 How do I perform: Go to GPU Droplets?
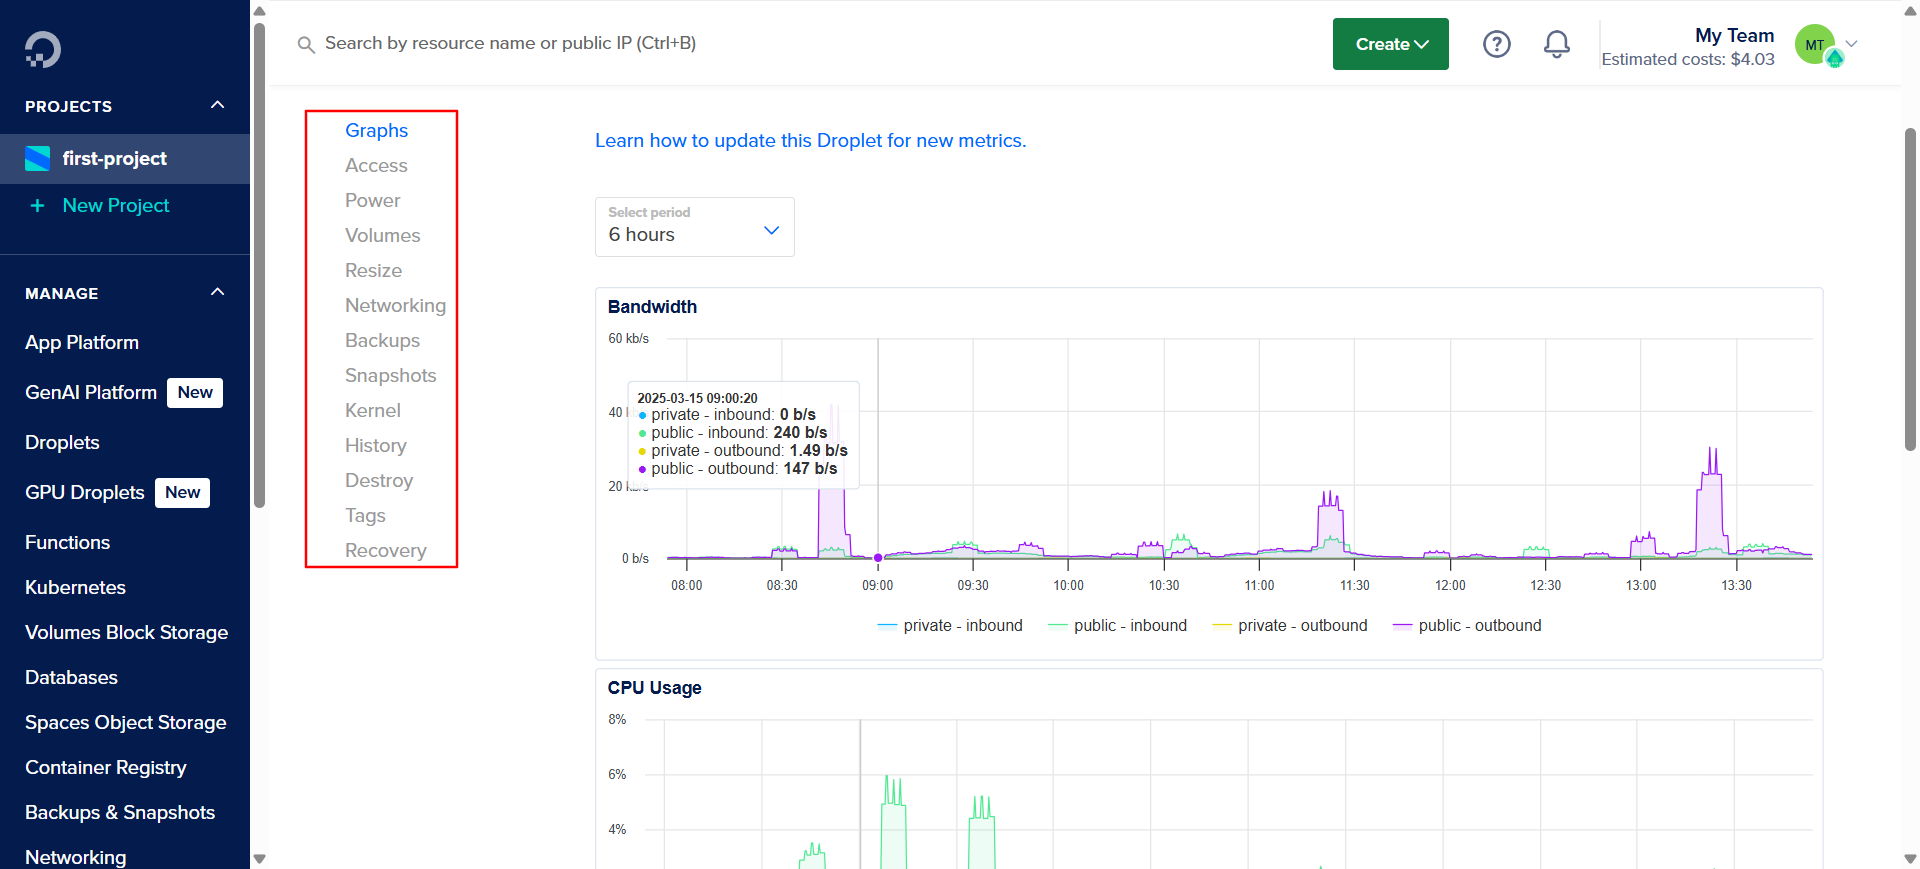tap(85, 492)
